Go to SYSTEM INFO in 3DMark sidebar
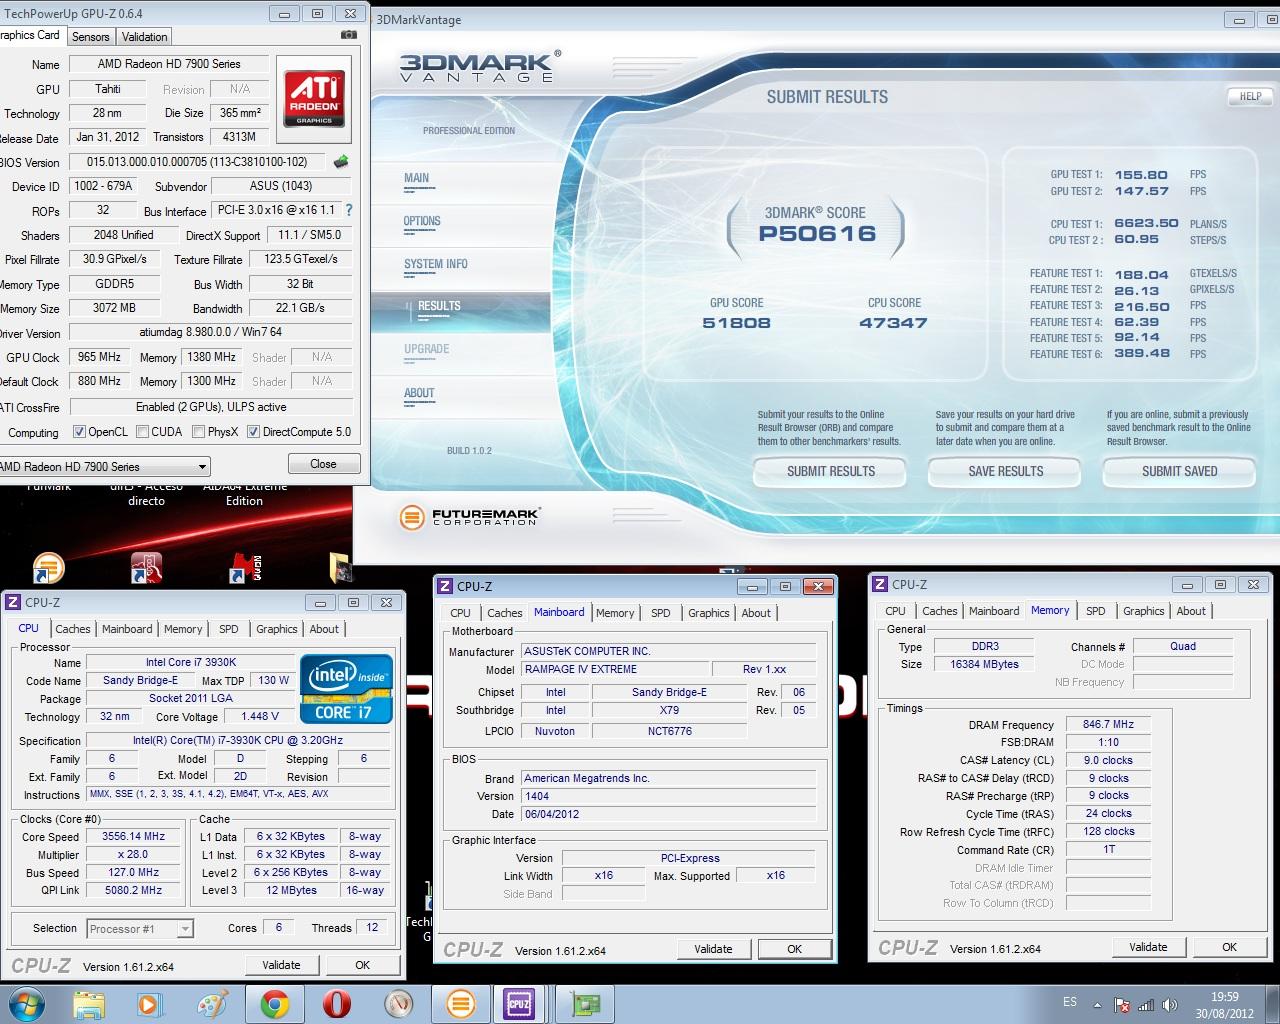This screenshot has width=1280, height=1024. [436, 264]
